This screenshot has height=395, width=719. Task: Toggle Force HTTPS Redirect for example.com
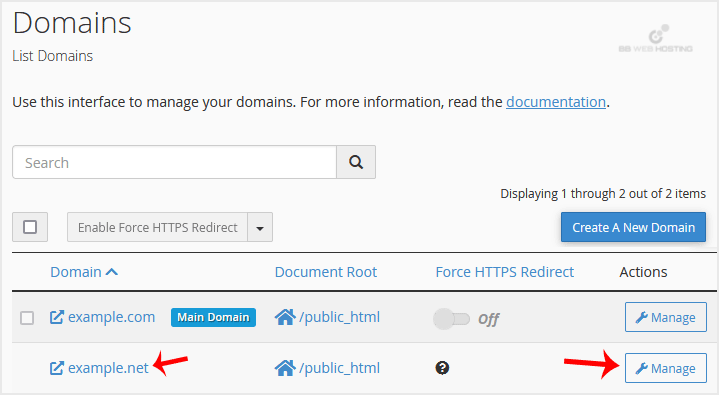click(x=452, y=319)
